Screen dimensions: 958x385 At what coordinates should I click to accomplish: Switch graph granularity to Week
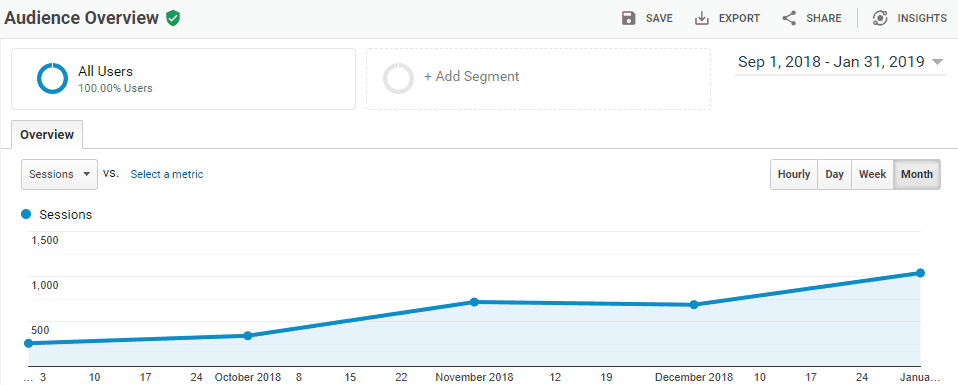(872, 174)
